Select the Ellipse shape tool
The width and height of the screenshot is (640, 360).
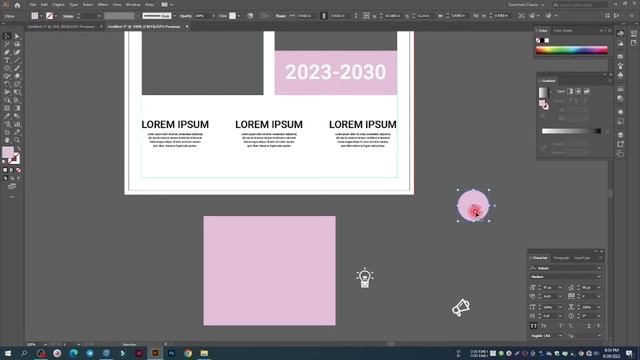(x=7, y=68)
